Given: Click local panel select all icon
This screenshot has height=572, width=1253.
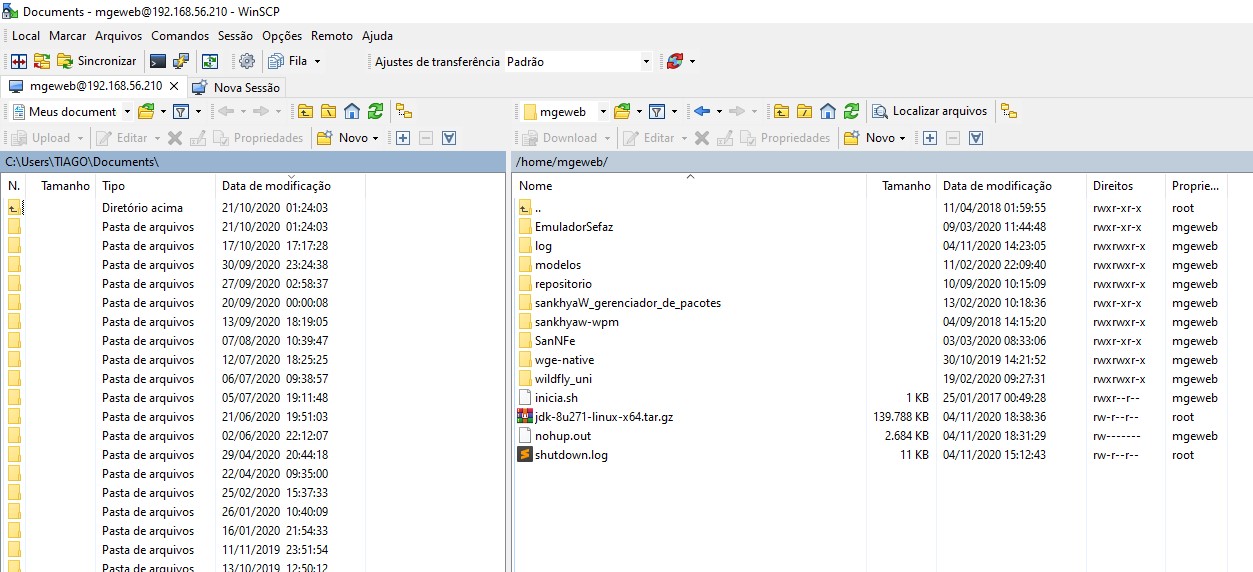Looking at the screenshot, I should click(449, 138).
